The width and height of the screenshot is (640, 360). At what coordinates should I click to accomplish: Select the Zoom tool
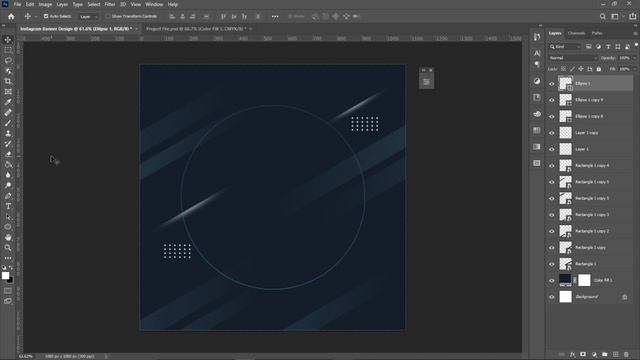(8, 248)
